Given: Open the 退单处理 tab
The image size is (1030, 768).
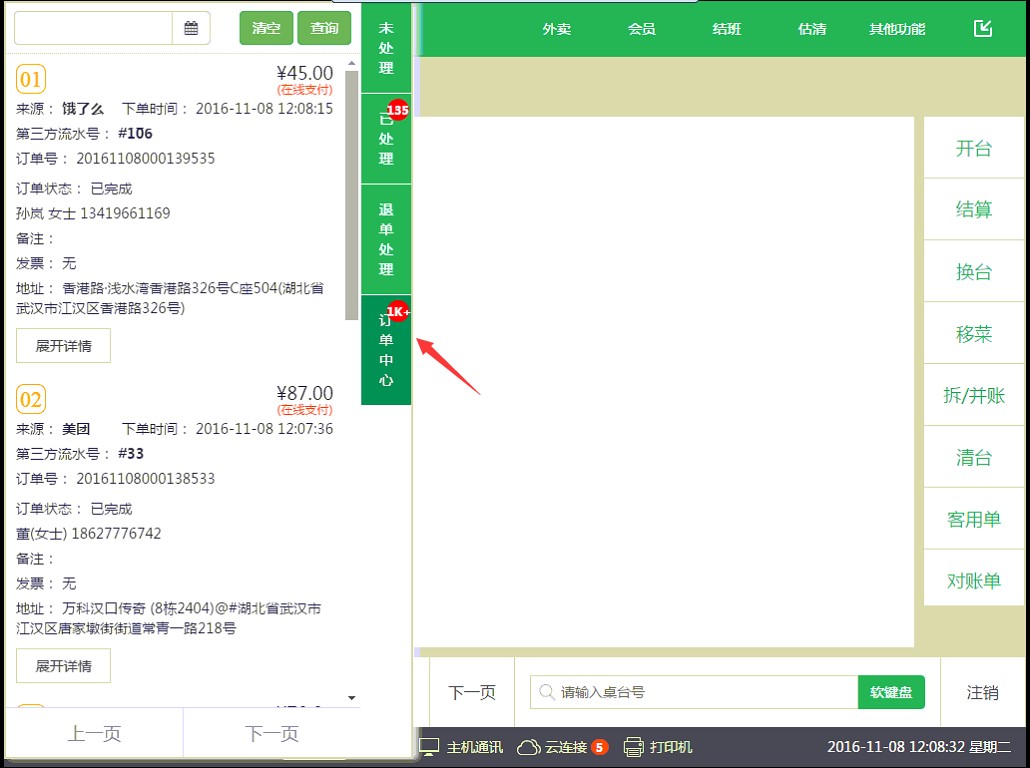Looking at the screenshot, I should click(386, 240).
